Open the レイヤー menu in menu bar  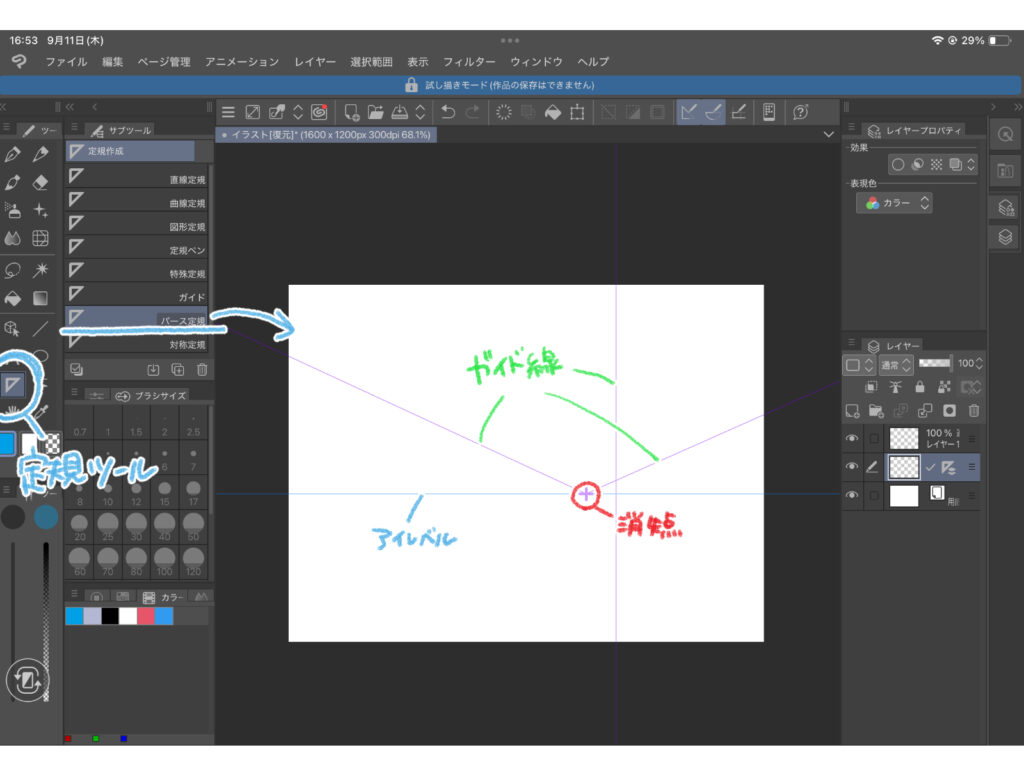pos(315,62)
